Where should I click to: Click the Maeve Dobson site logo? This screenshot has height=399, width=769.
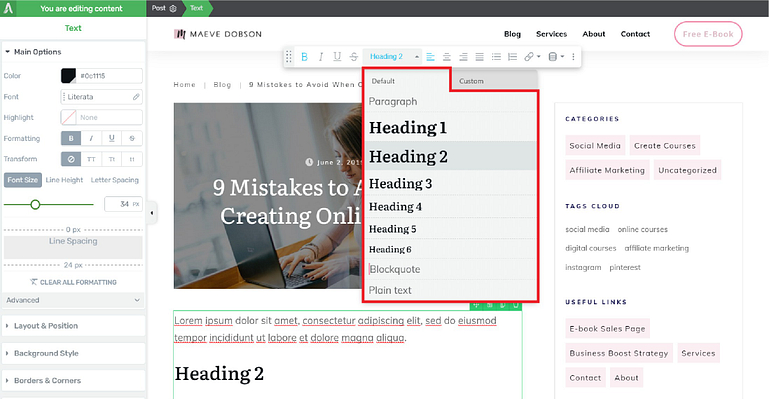click(218, 34)
